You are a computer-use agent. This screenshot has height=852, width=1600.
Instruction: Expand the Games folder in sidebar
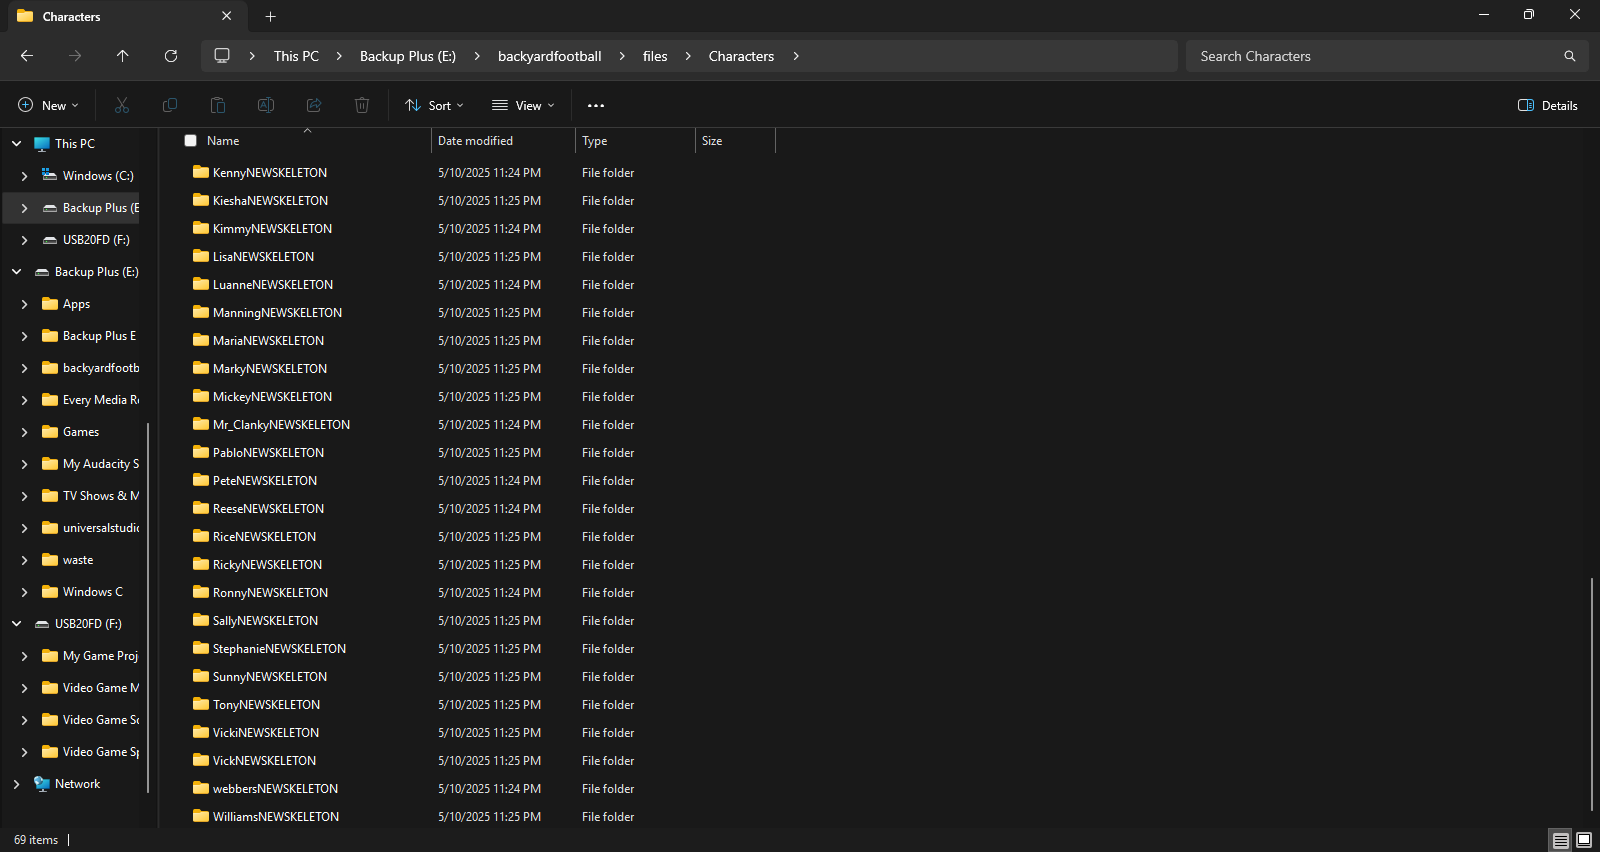tap(24, 432)
